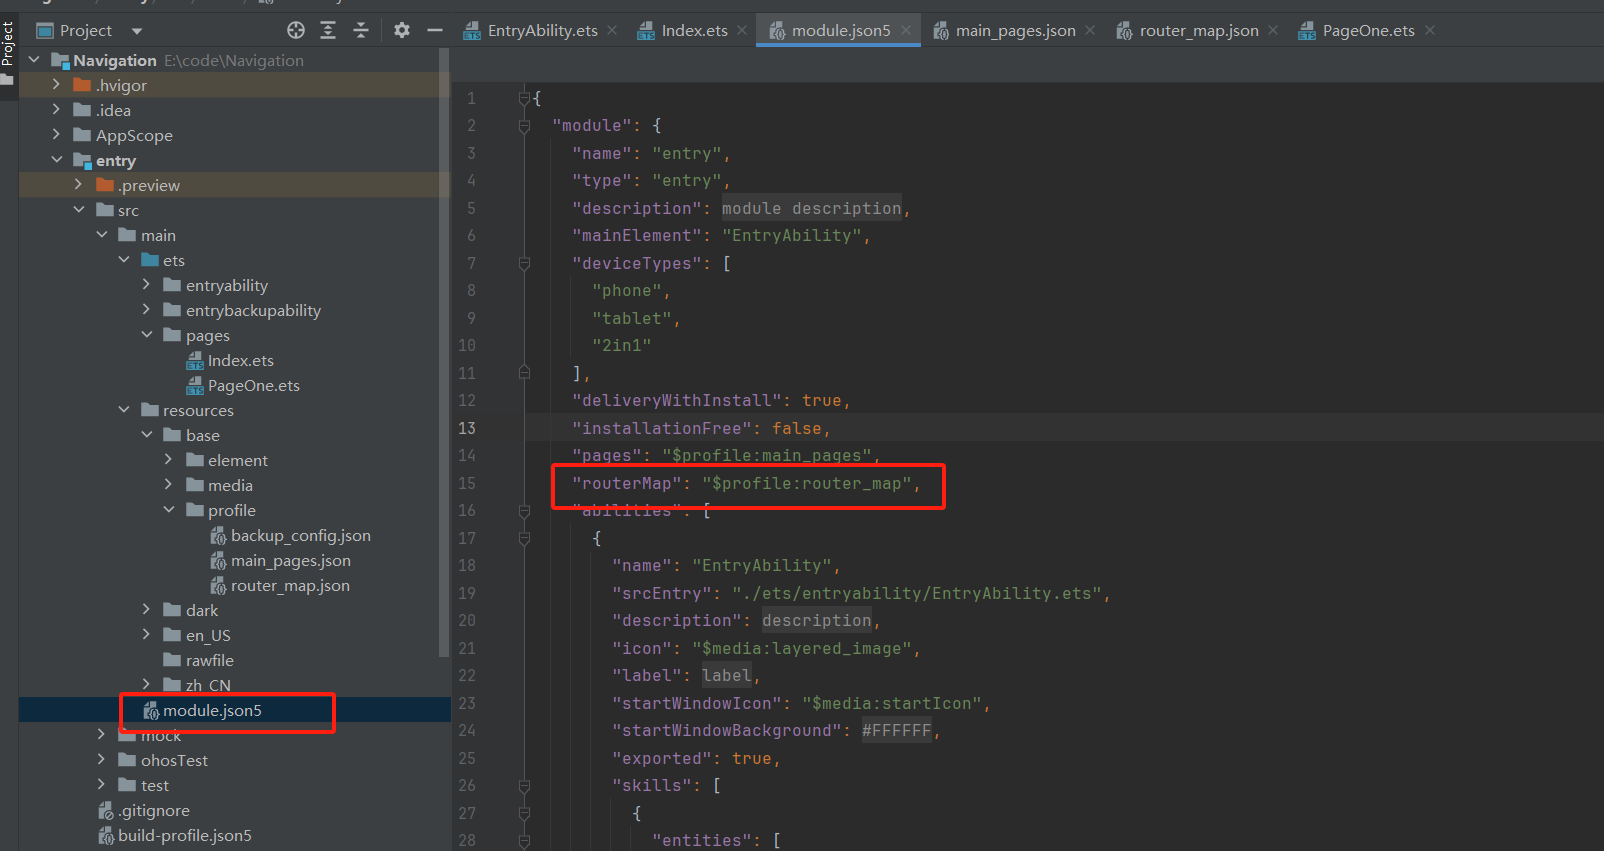Select module.json5 in the project tree
This screenshot has height=851, width=1604.
point(212,710)
